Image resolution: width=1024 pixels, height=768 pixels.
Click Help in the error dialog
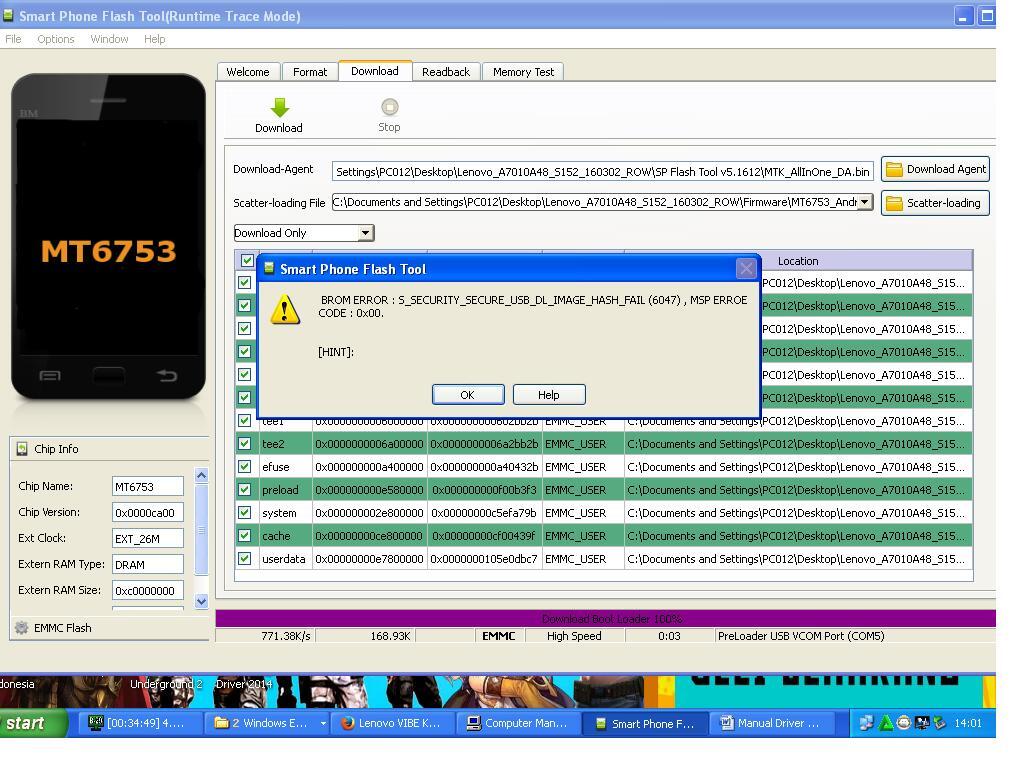(x=548, y=394)
